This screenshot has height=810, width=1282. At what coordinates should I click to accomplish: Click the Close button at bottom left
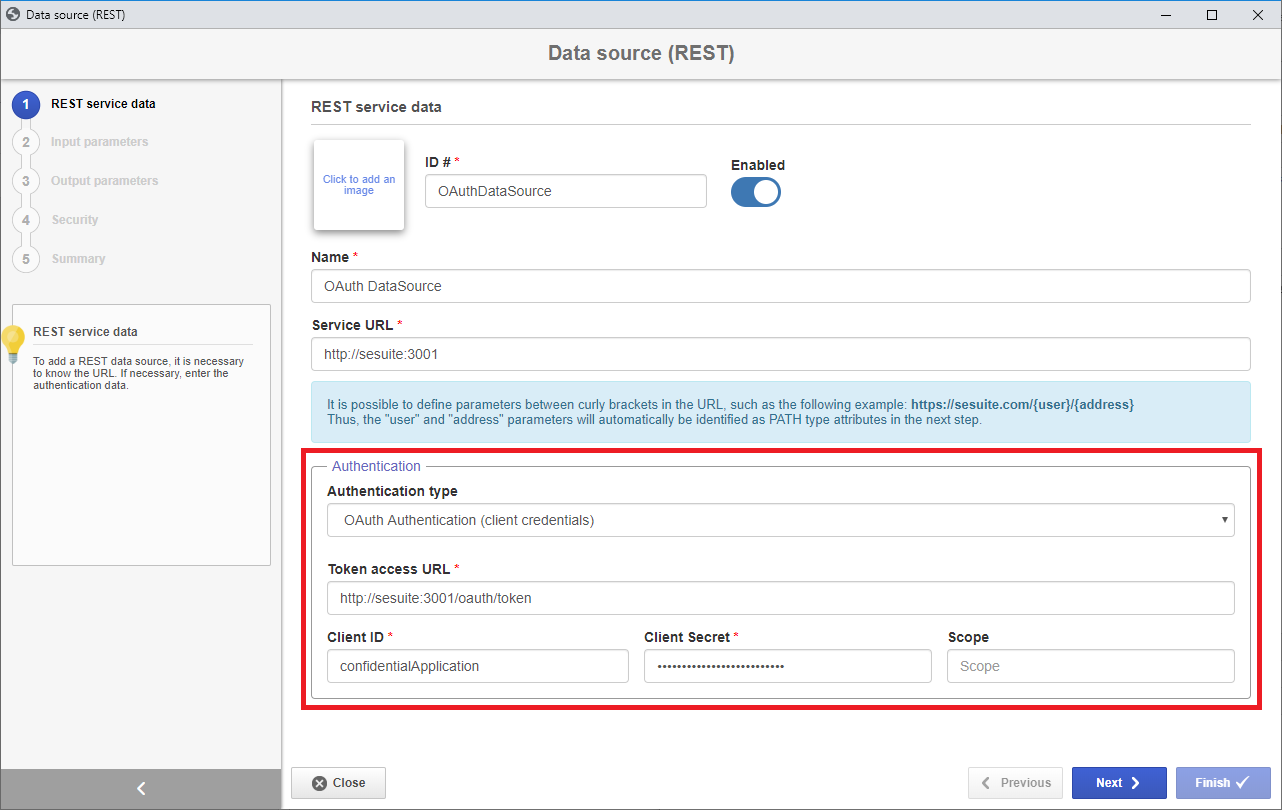338,783
